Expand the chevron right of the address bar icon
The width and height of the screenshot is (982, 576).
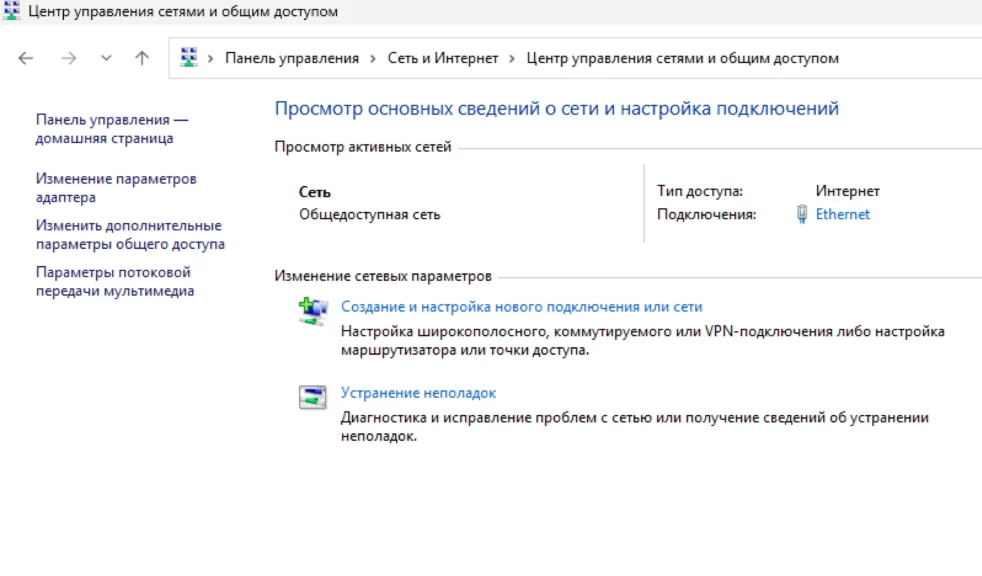[211, 58]
